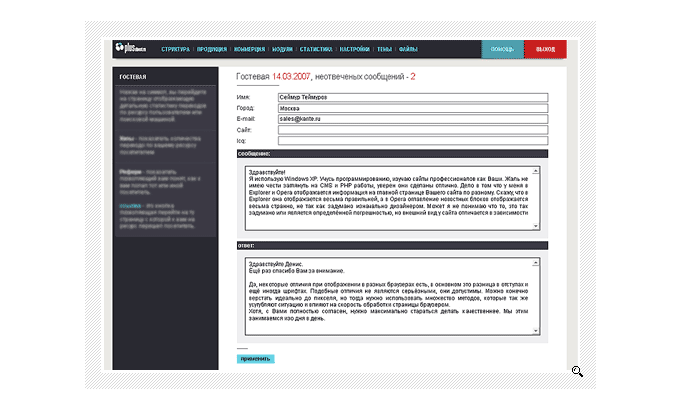Click the Имя name input field
Image resolution: width=676 pixels, height=410 pixels.
click(413, 97)
